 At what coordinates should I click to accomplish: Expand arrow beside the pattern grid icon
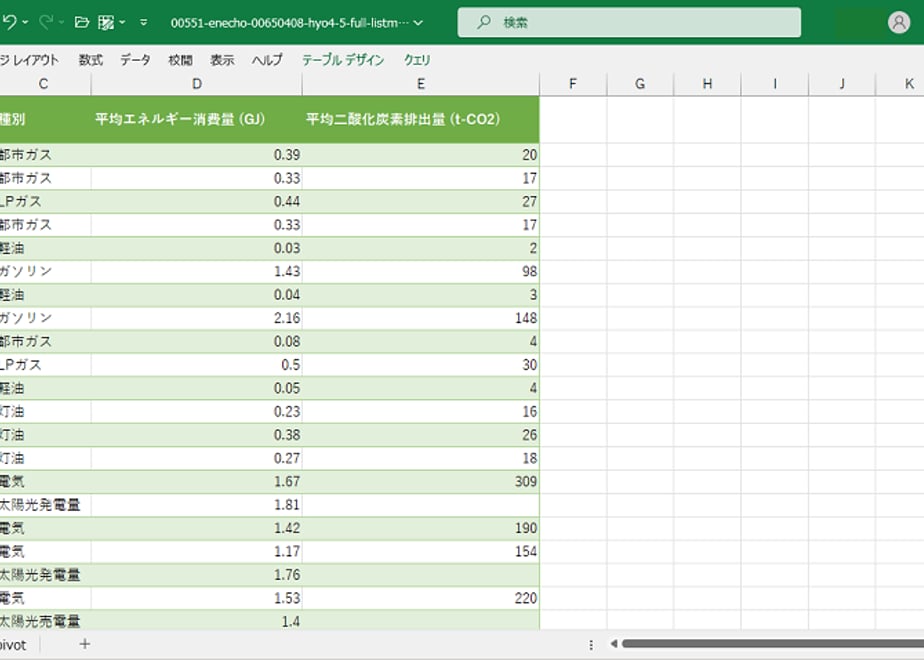[122, 22]
